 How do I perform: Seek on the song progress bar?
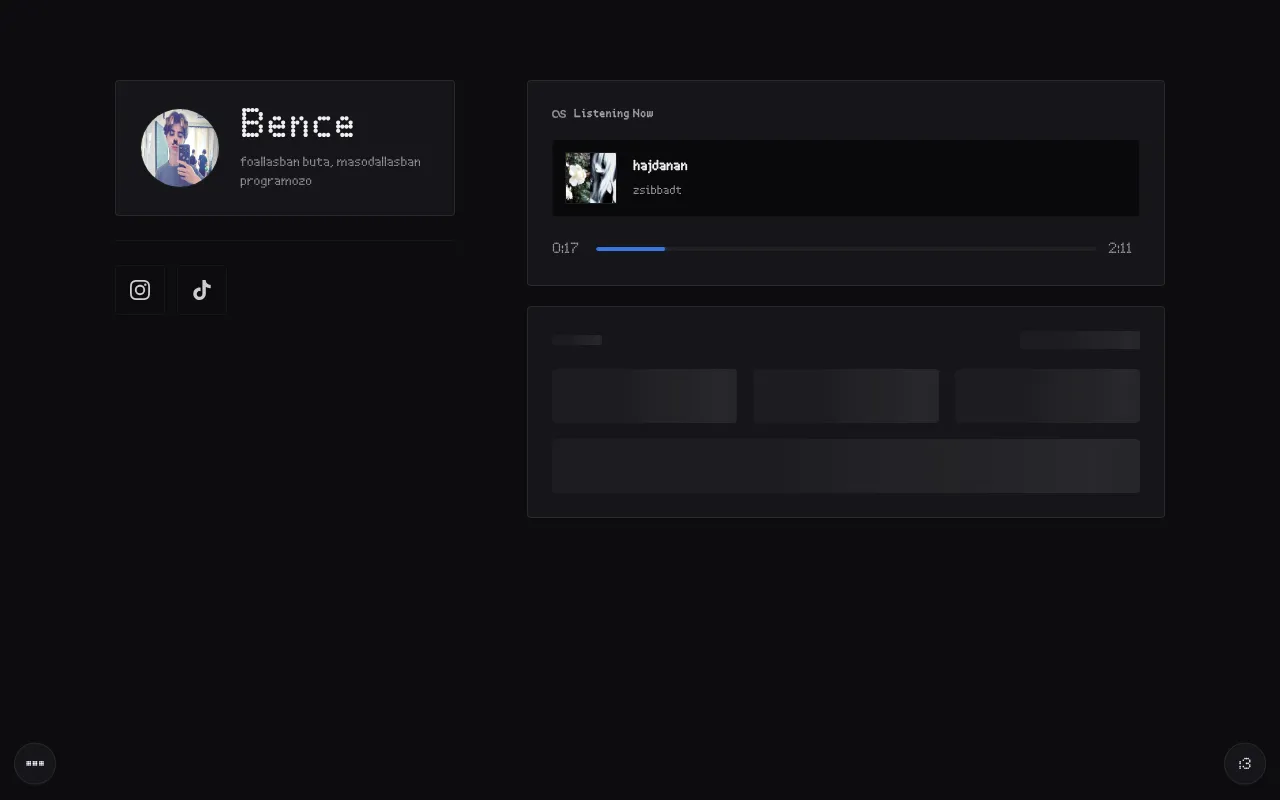tap(846, 248)
